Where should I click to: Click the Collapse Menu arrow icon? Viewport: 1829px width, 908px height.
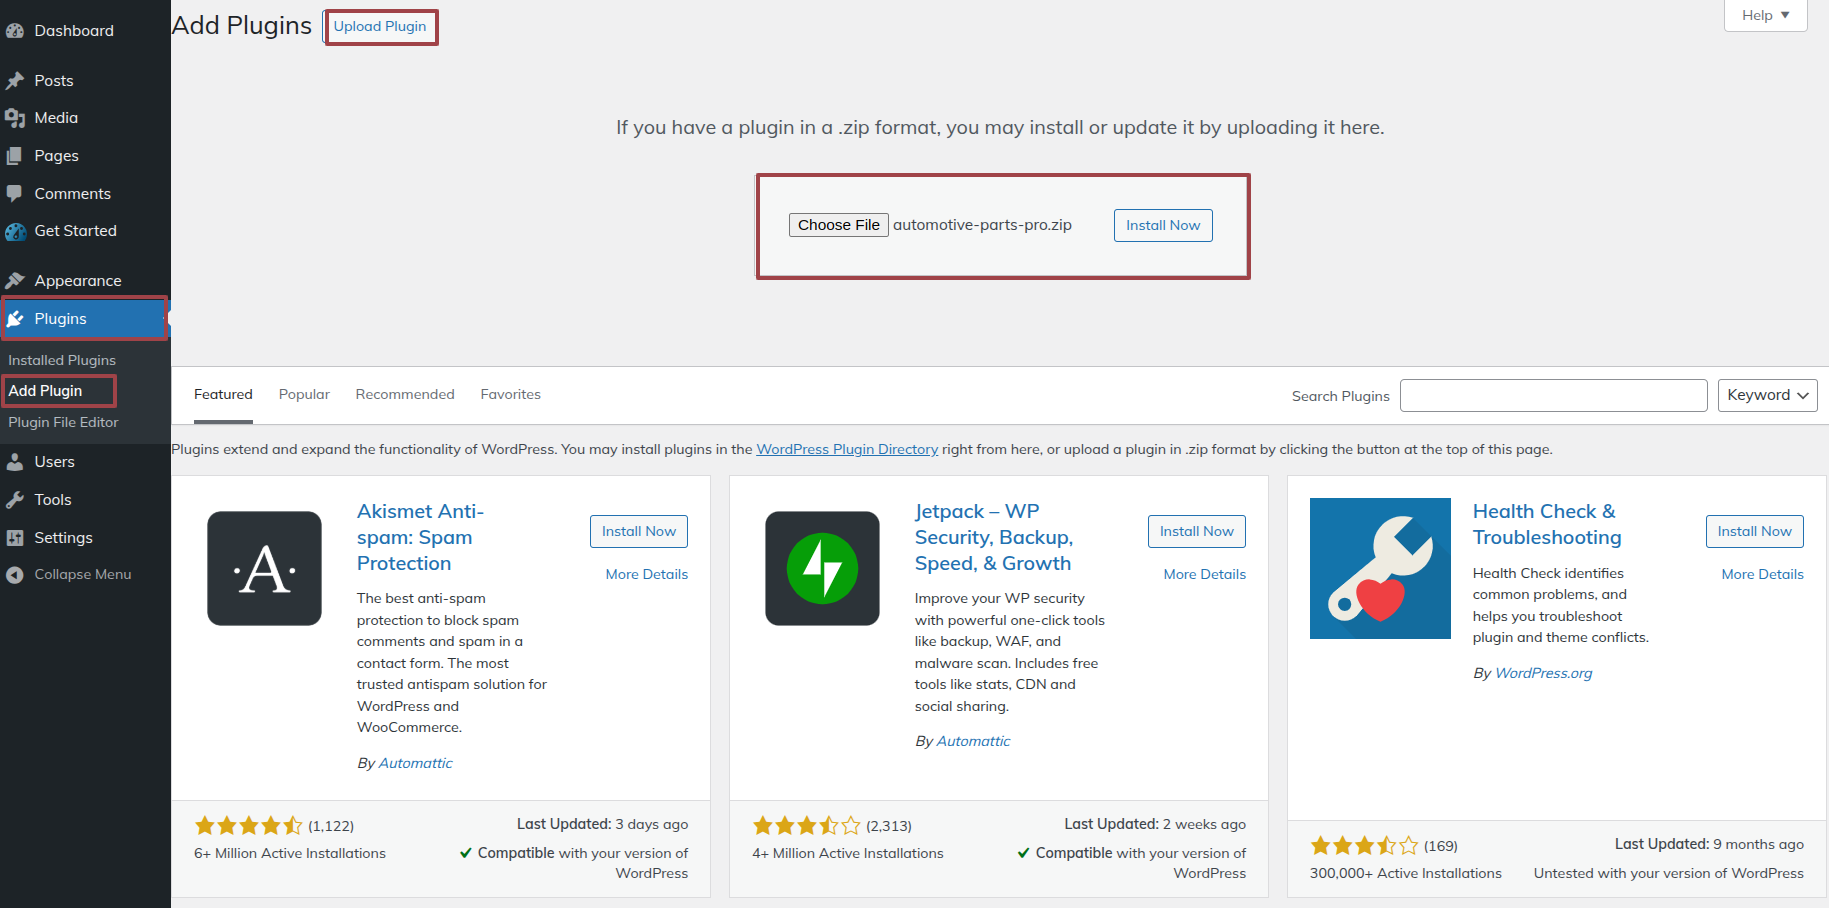click(x=15, y=575)
